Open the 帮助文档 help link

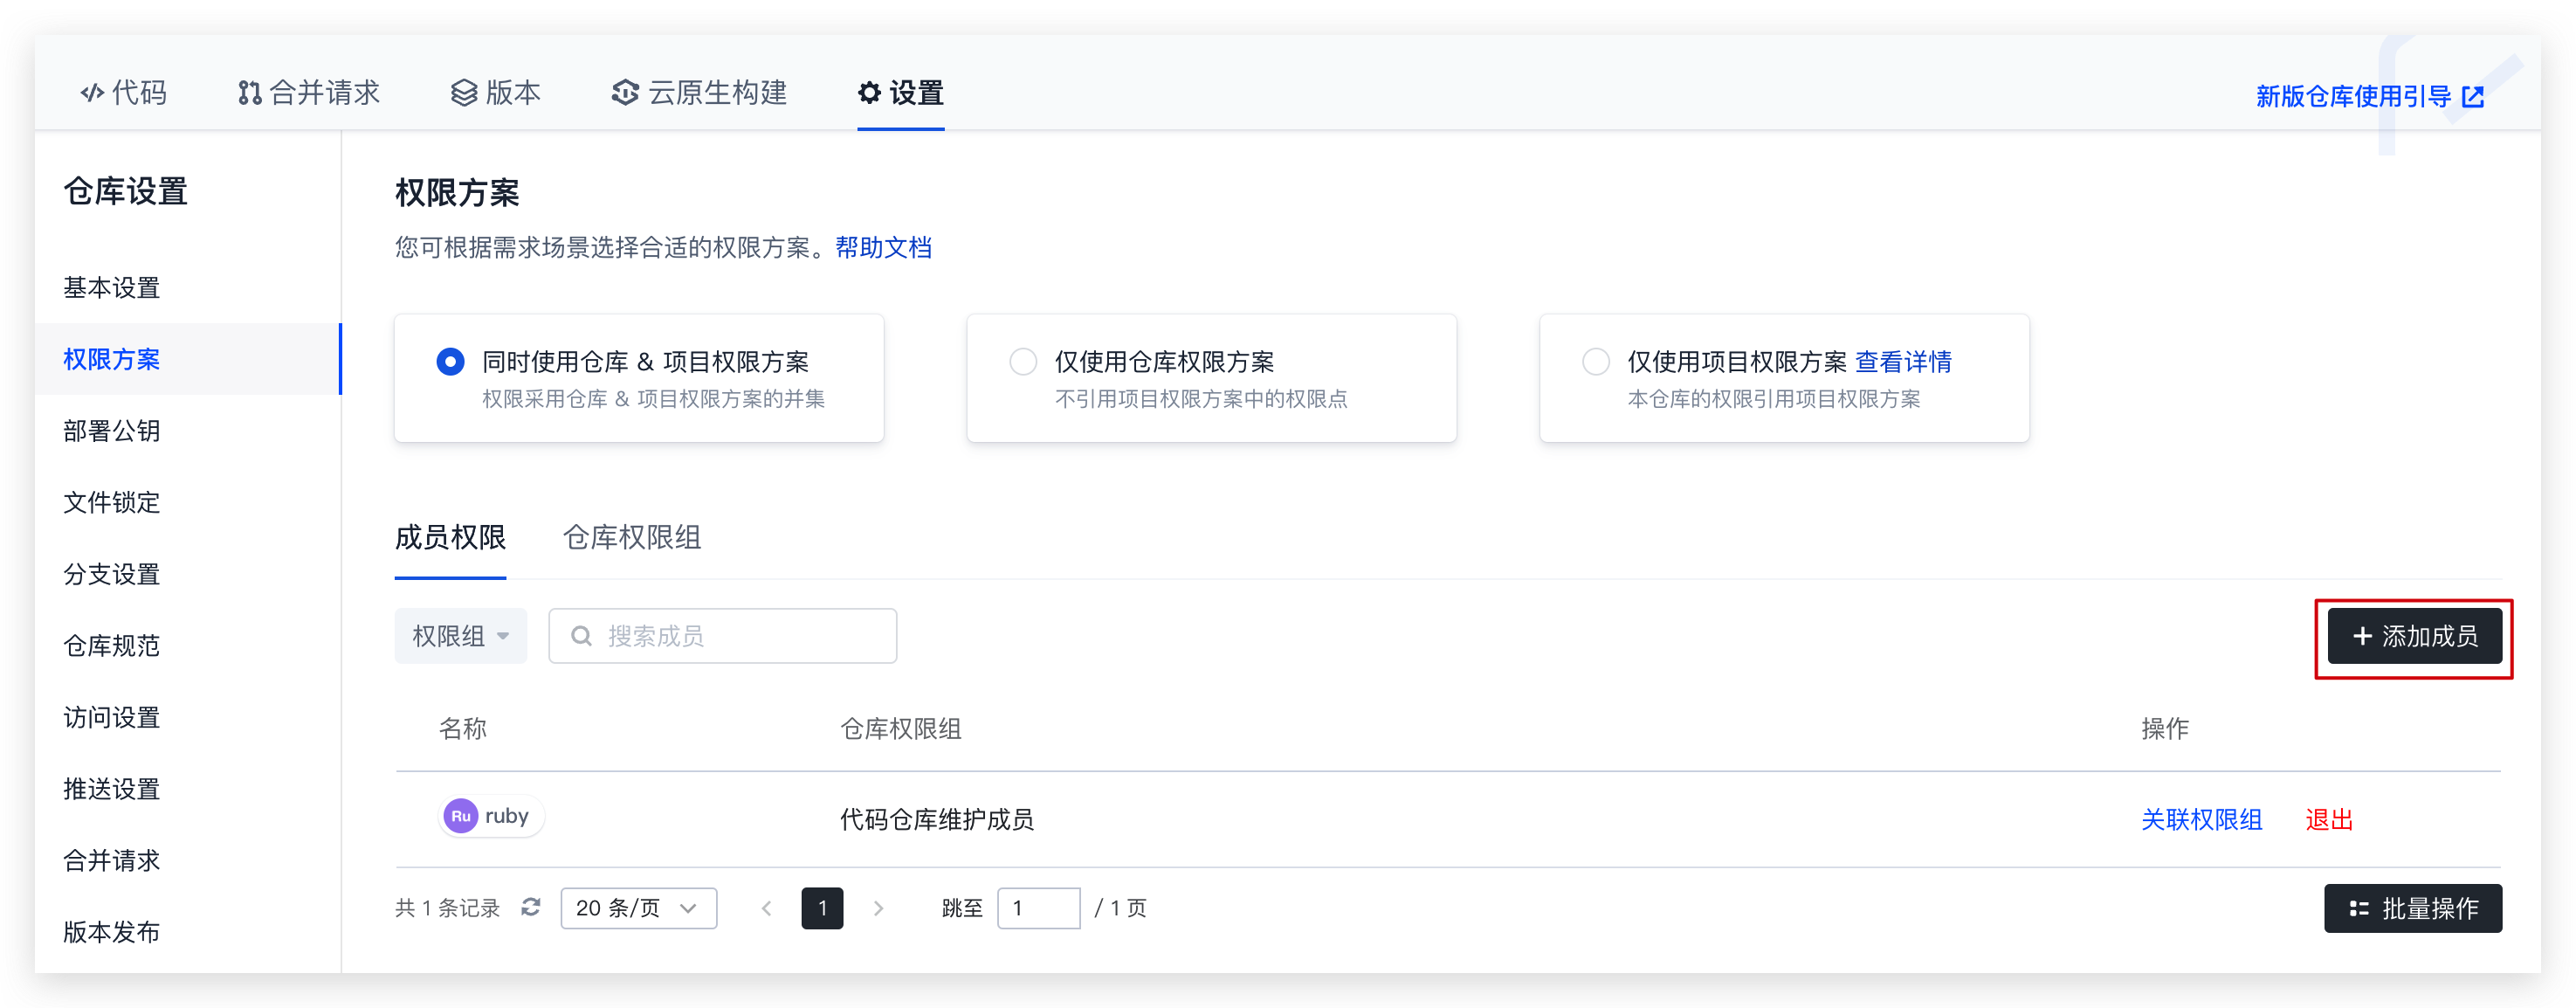[883, 247]
